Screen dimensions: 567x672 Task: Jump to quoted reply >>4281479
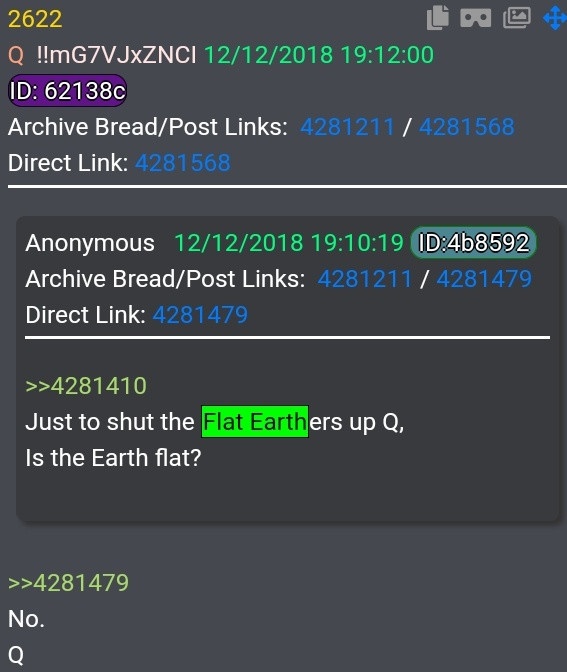[x=69, y=583]
